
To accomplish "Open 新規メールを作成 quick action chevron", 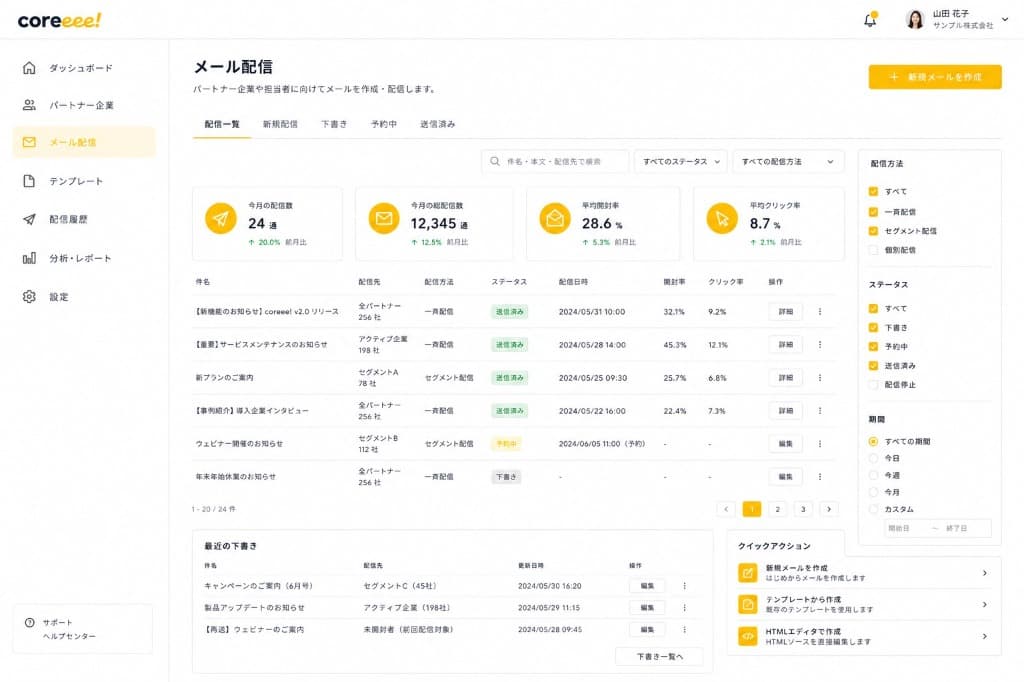I will tap(985, 573).
